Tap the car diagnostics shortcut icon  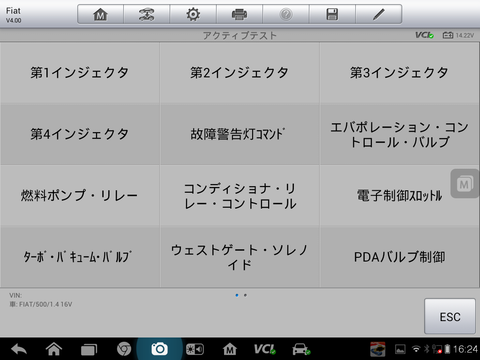(301, 349)
